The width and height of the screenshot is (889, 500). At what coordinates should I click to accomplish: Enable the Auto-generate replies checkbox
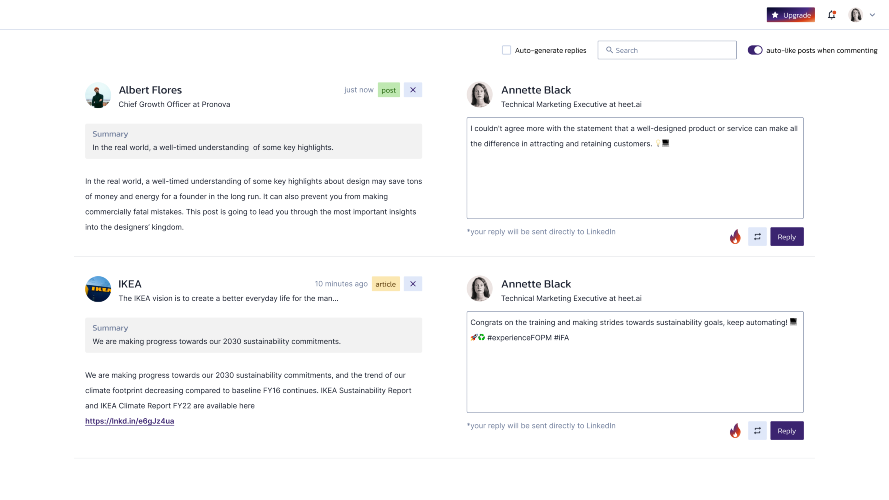tap(506, 50)
